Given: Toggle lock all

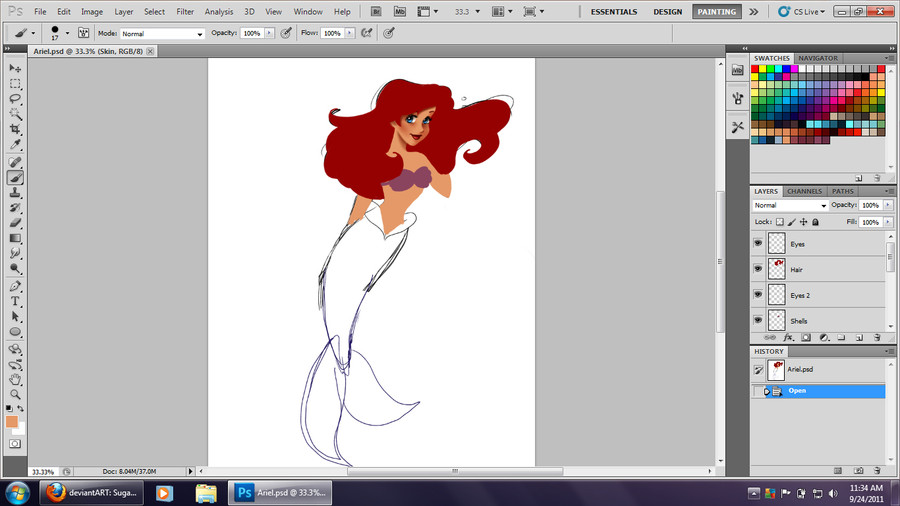Looking at the screenshot, I should click(x=816, y=222).
